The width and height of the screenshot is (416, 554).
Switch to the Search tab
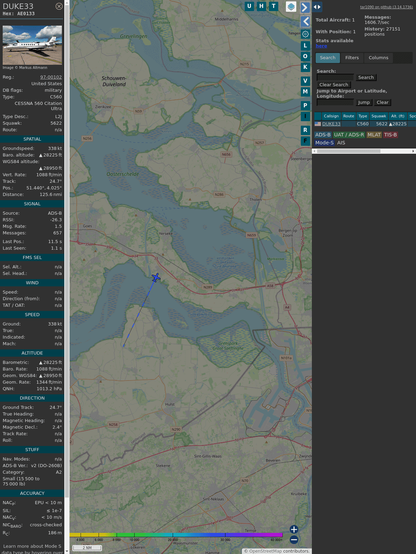pyautogui.click(x=328, y=58)
